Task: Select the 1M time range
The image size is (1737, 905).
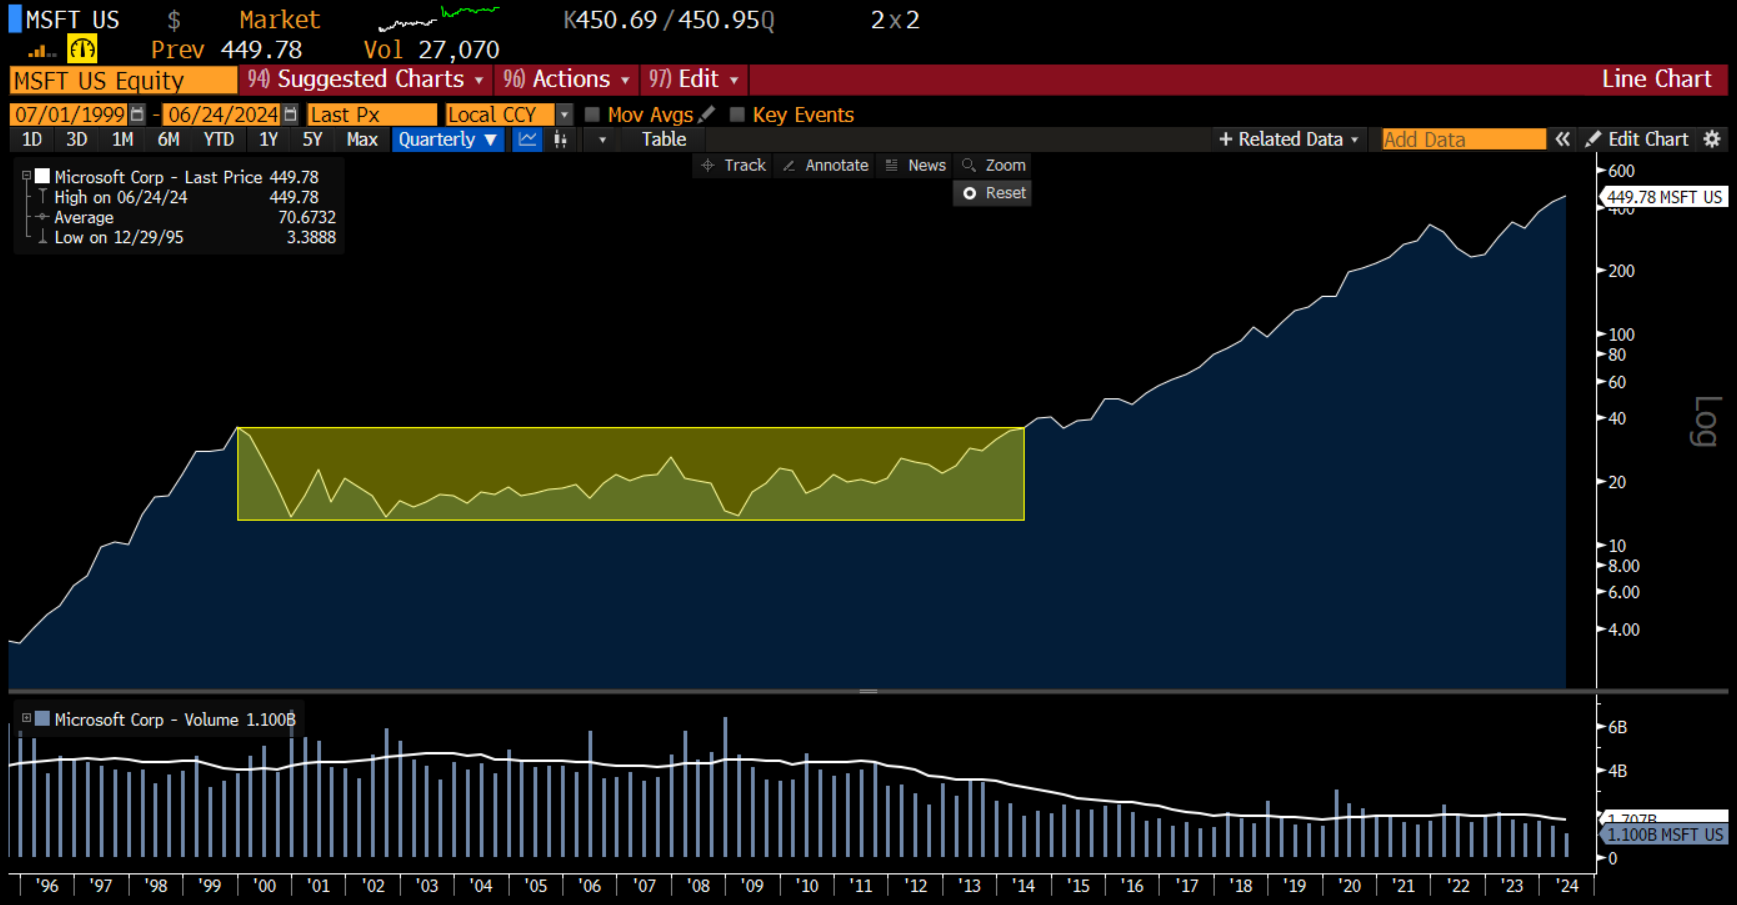Action: (122, 139)
